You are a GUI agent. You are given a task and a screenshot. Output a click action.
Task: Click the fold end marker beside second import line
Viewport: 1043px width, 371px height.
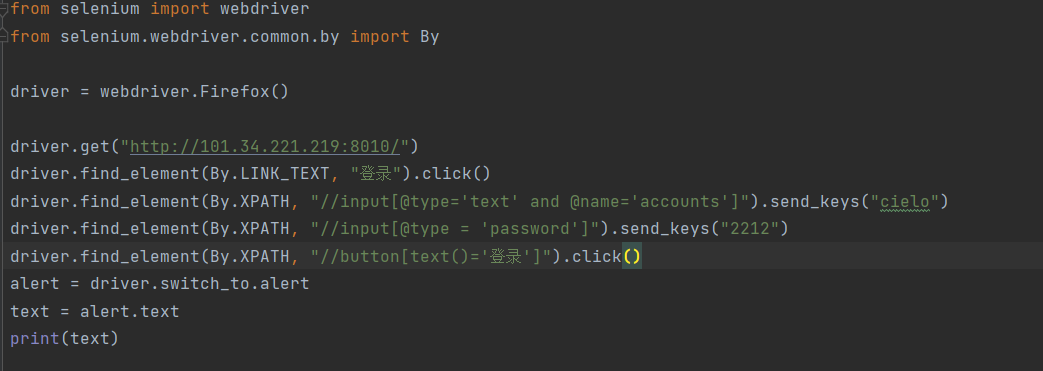coord(4,36)
